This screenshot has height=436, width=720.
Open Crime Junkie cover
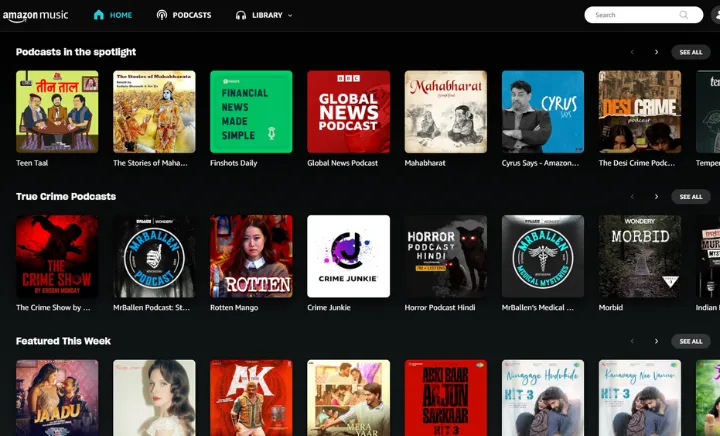click(x=349, y=256)
